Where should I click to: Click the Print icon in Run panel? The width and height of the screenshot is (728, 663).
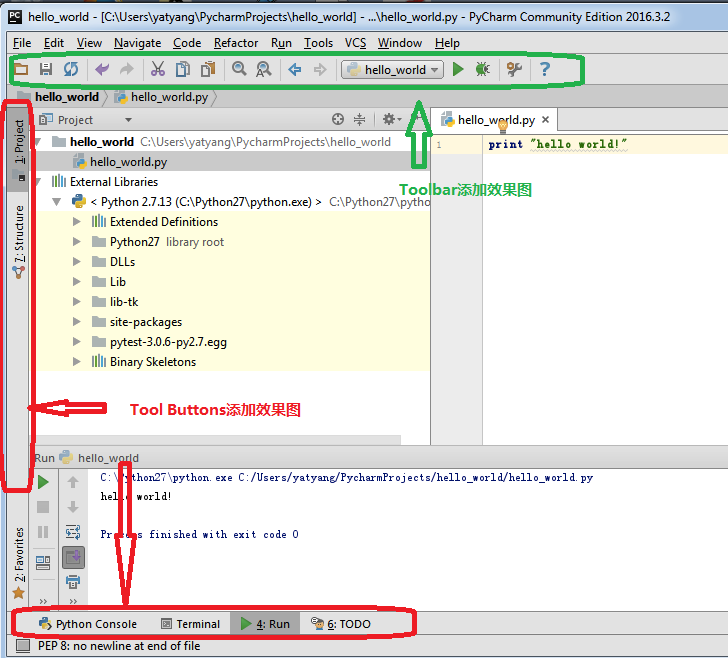[73, 582]
